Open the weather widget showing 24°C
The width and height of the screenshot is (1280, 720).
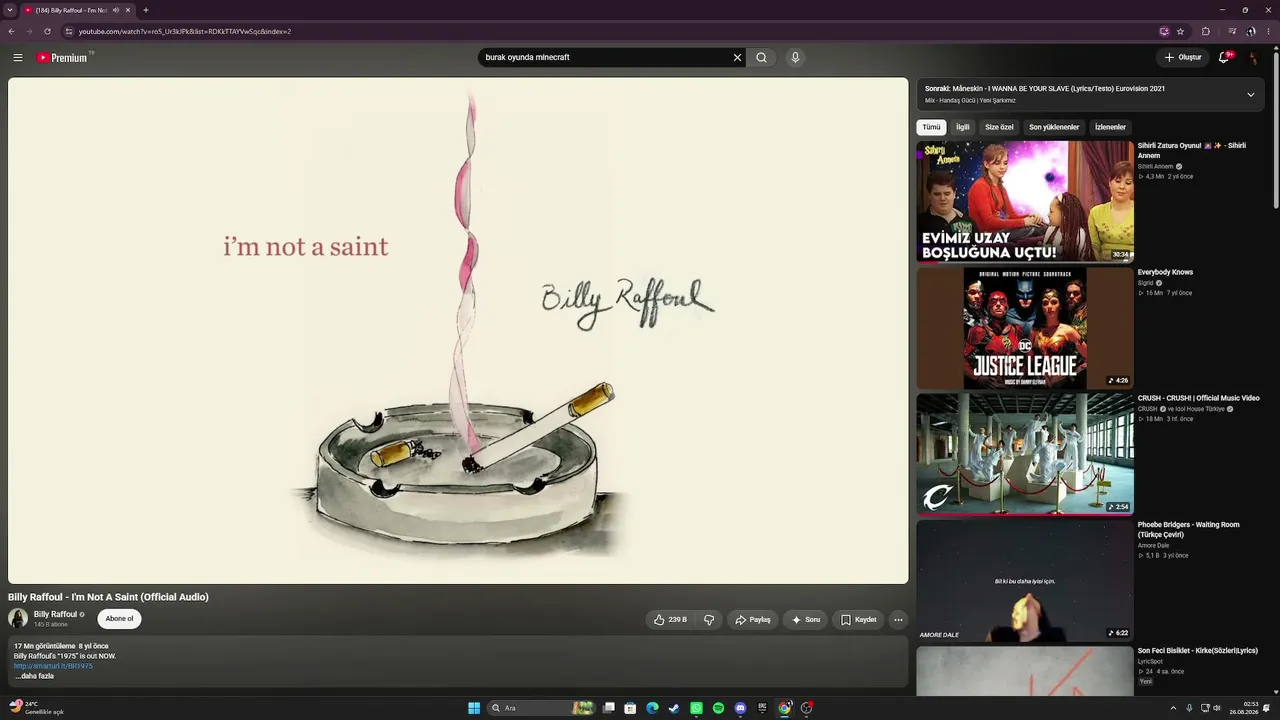[37, 708]
